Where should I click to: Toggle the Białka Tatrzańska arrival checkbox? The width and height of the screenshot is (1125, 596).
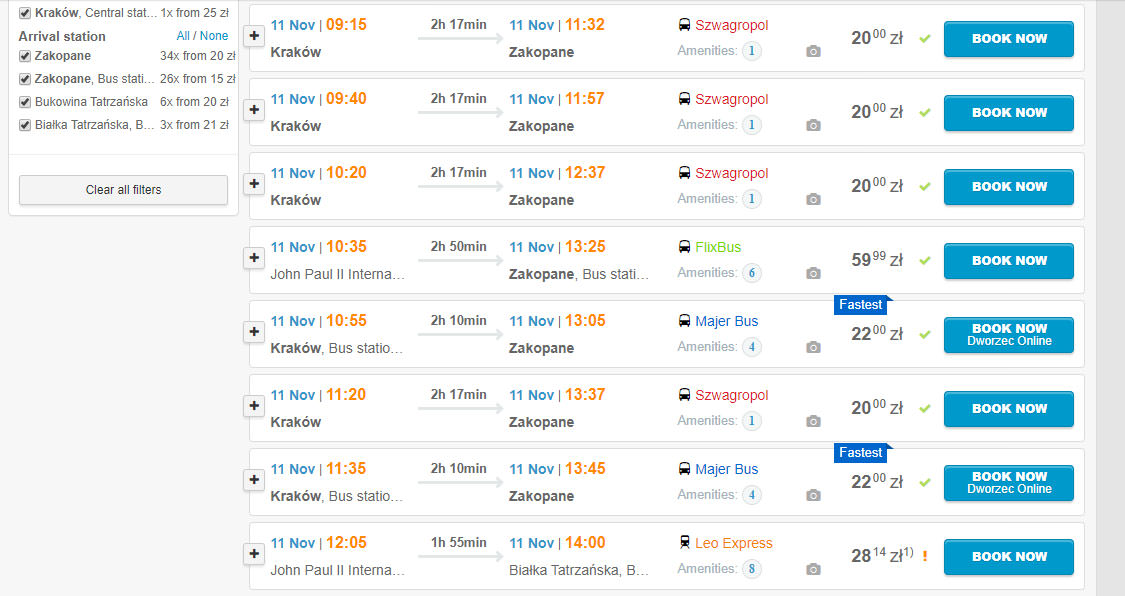pos(25,125)
